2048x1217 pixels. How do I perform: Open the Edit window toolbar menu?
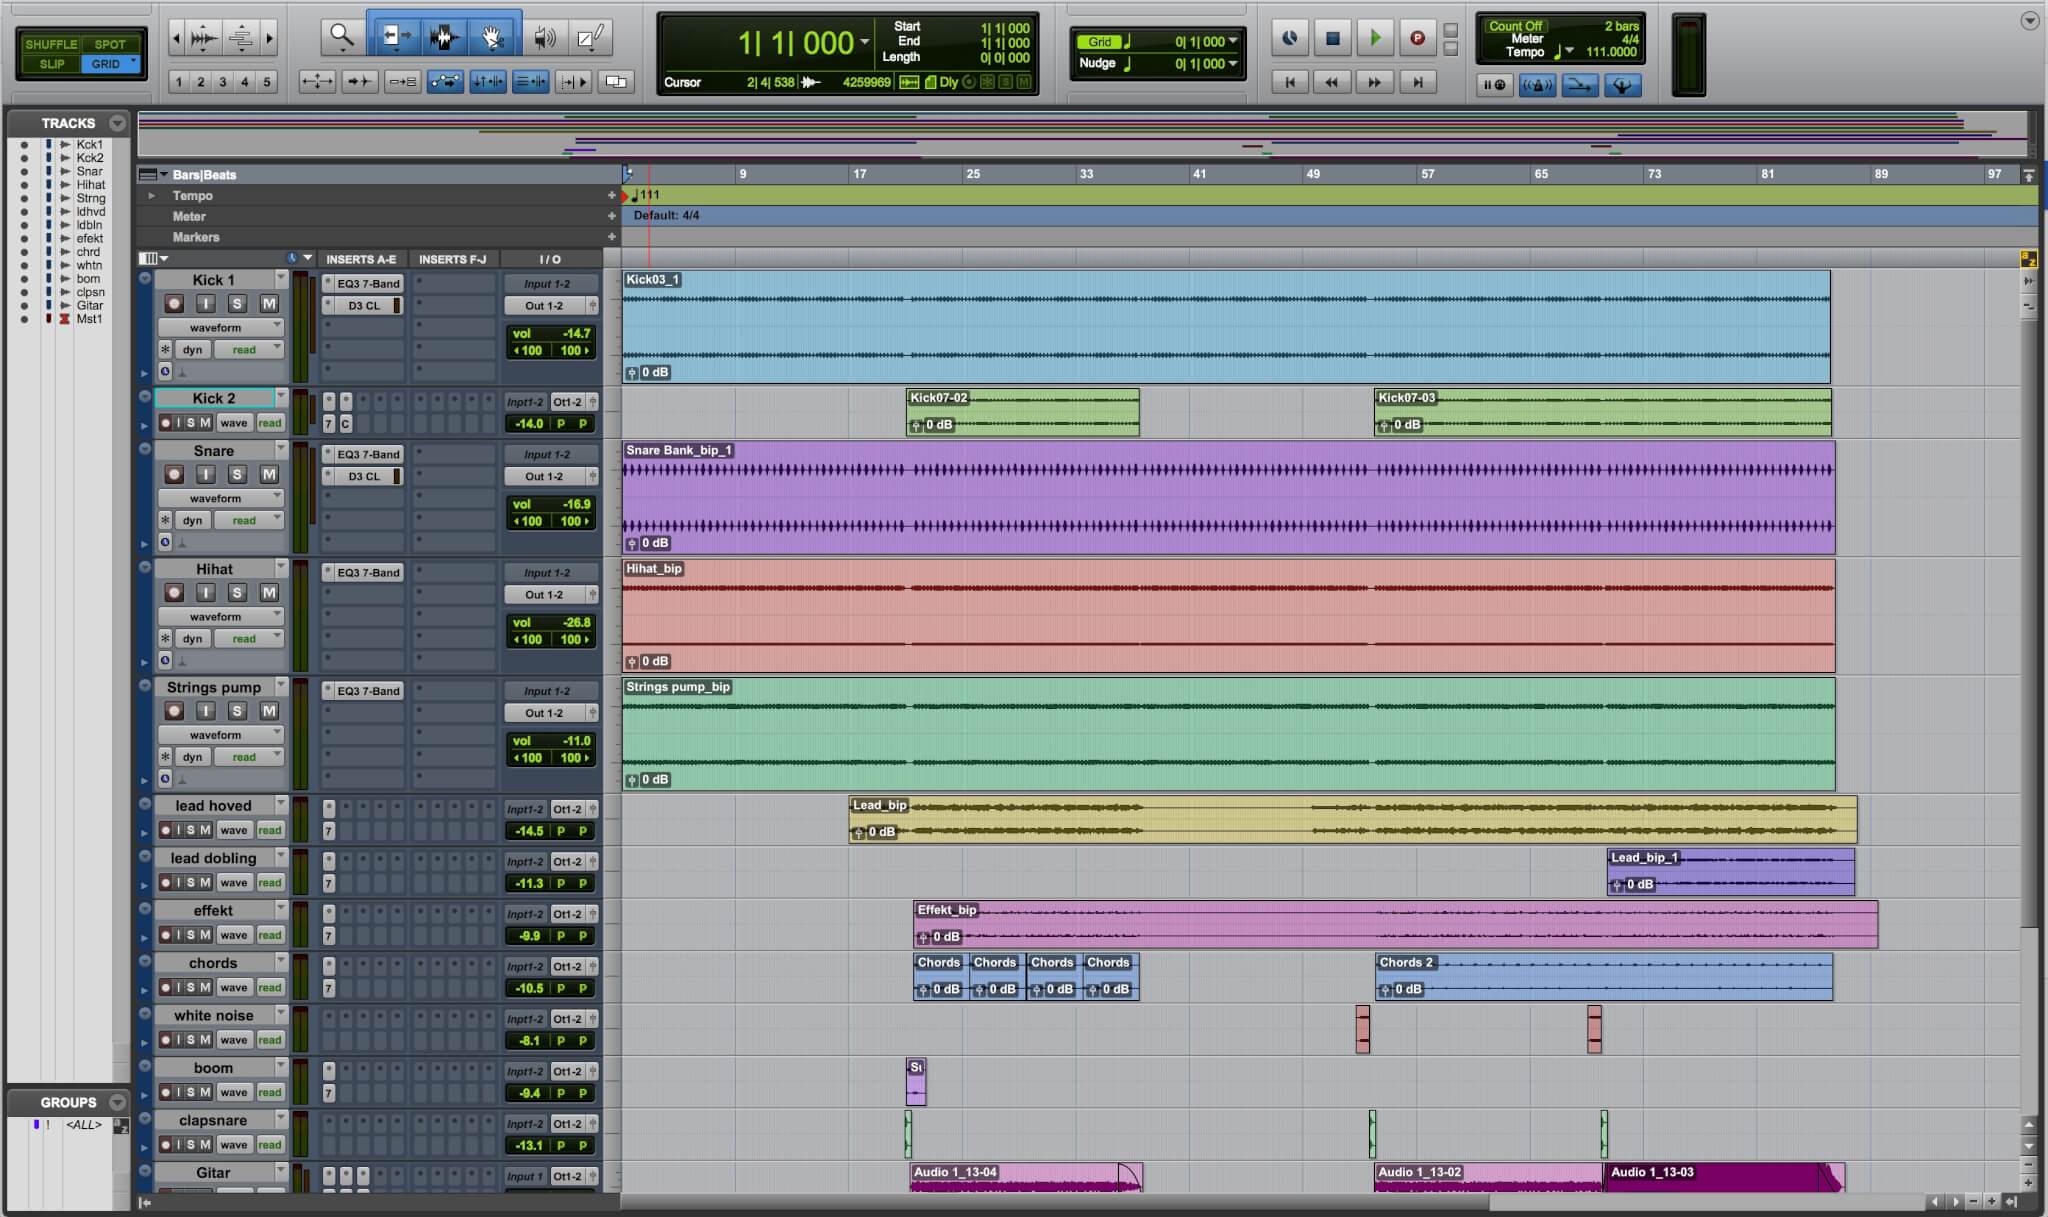pyautogui.click(x=2029, y=20)
